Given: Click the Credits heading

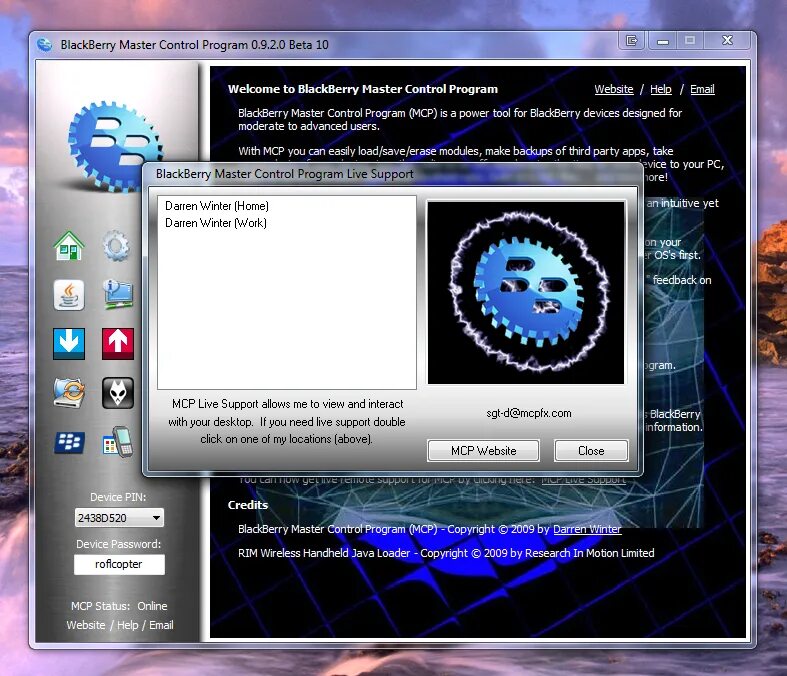Looking at the screenshot, I should tap(248, 505).
